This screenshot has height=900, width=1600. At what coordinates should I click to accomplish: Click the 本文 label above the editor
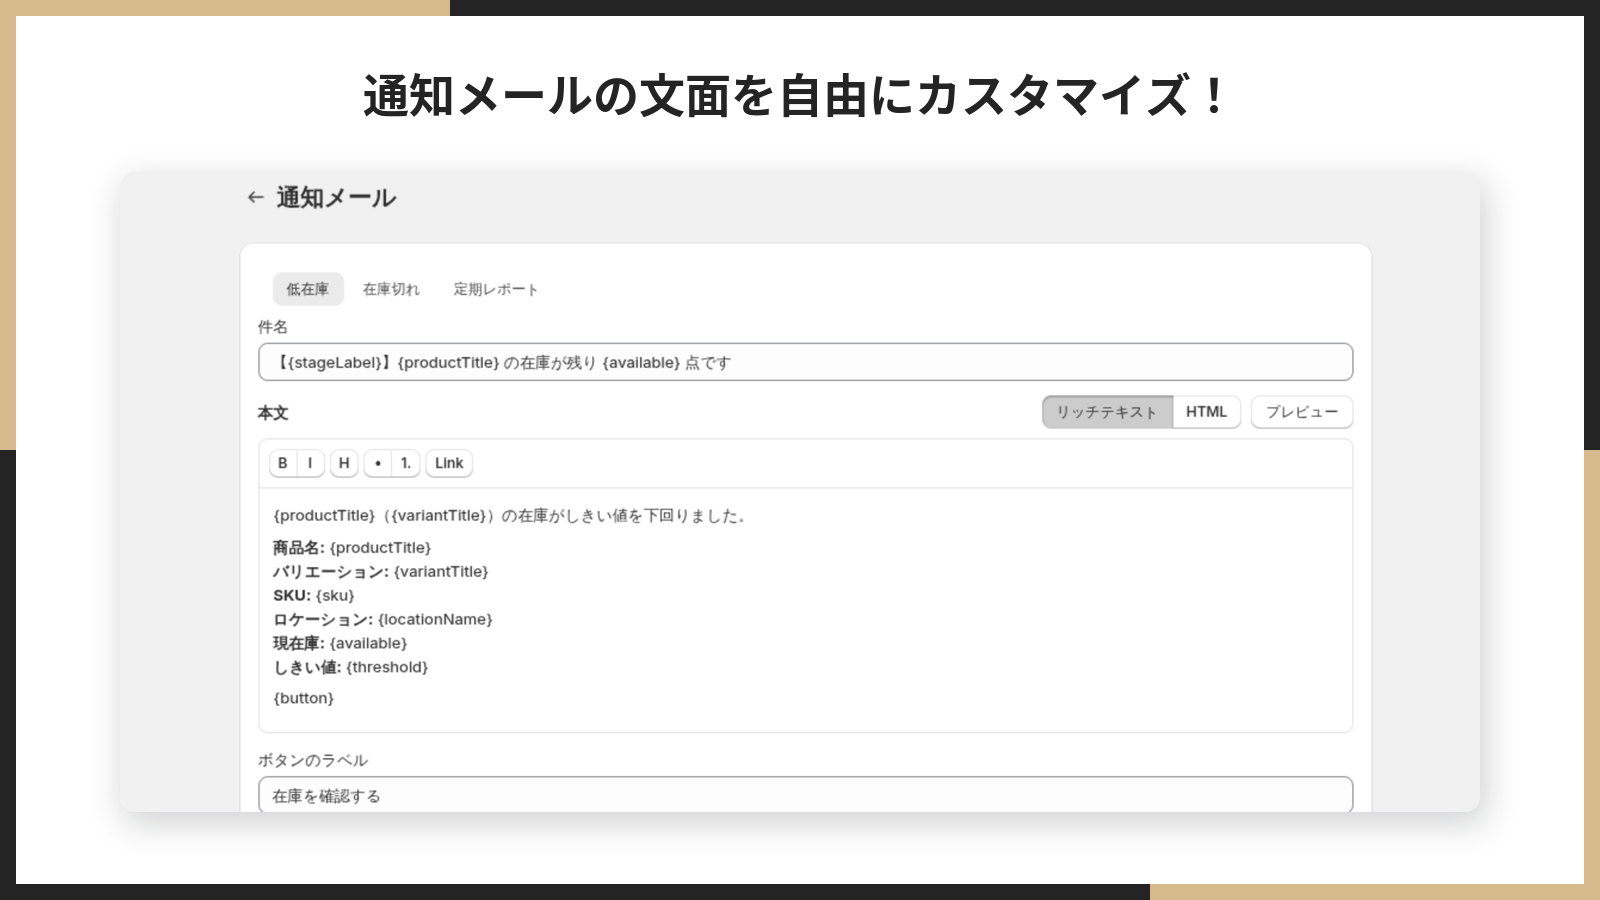273,413
